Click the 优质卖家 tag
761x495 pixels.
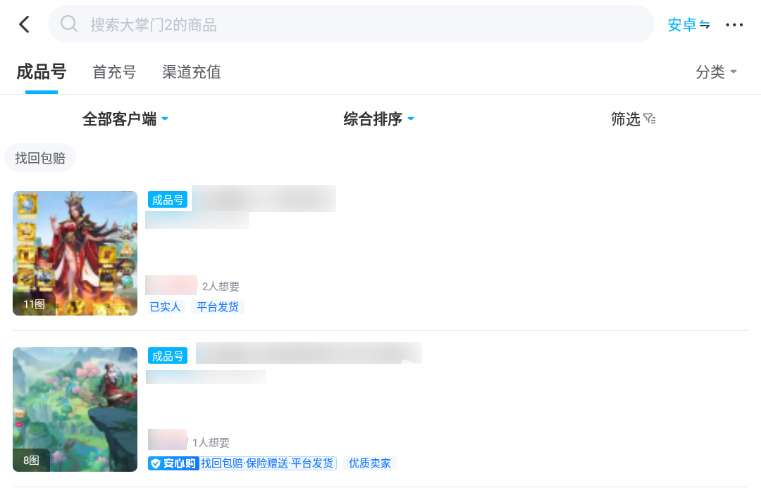(x=370, y=463)
